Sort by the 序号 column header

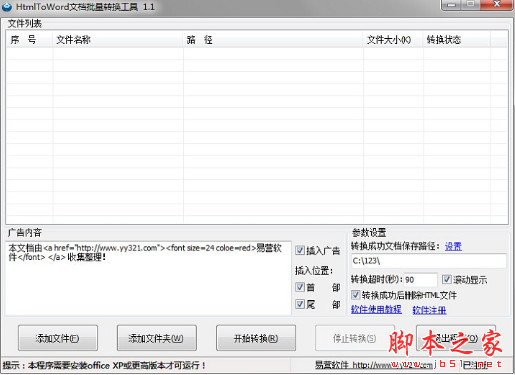(x=29, y=40)
